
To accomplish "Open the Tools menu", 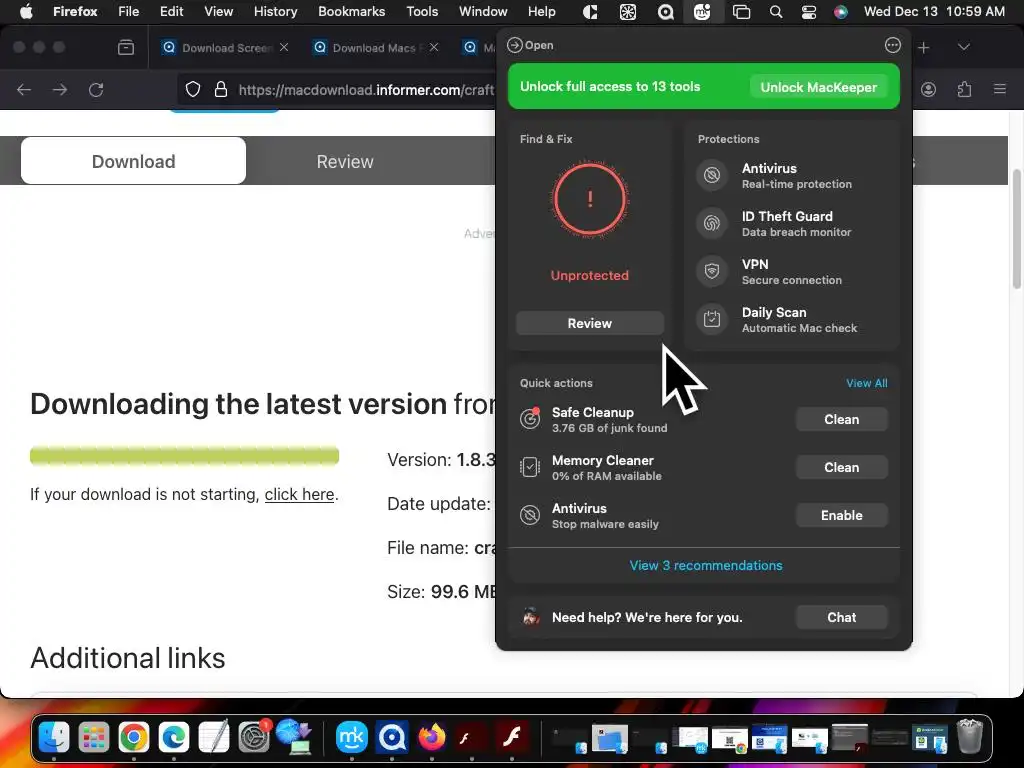I will (x=422, y=12).
